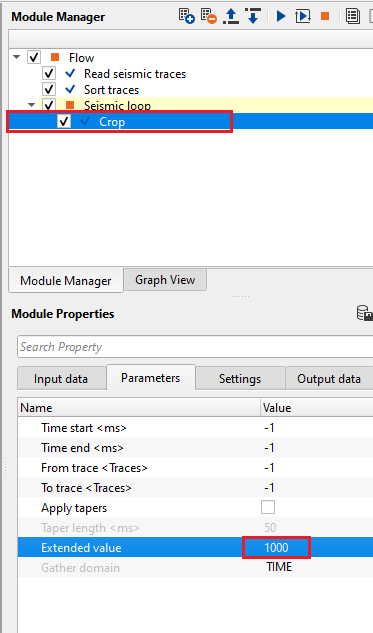Click the remove module icon
373x633 pixels.
click(209, 16)
